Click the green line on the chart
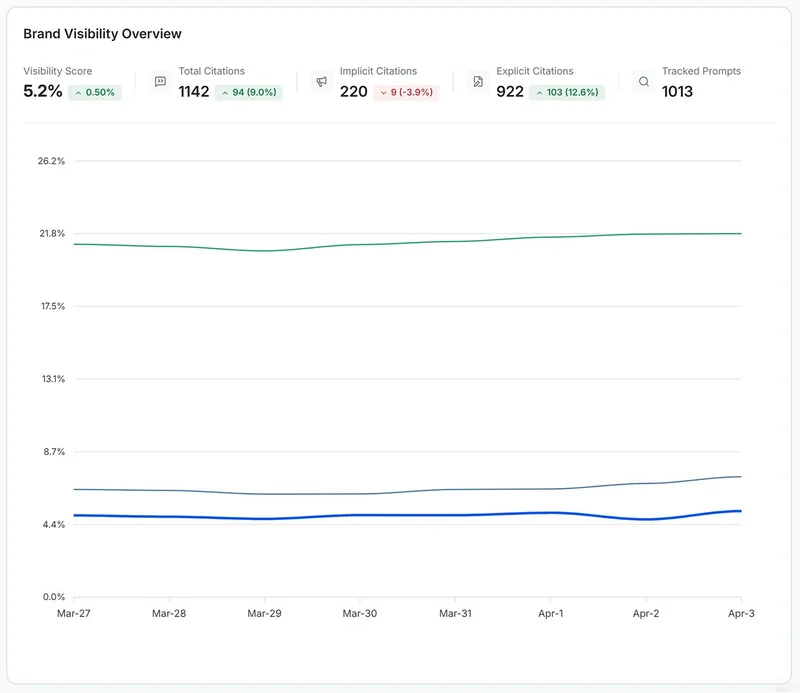Viewport: 800px width, 693px height. point(400,243)
